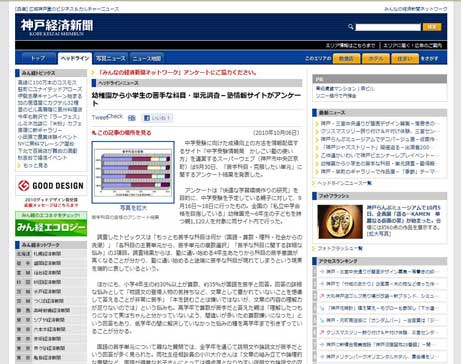Viewport: 461px width, 364px height.
Task: Click the Tweet link under the headline
Action: click(x=99, y=117)
